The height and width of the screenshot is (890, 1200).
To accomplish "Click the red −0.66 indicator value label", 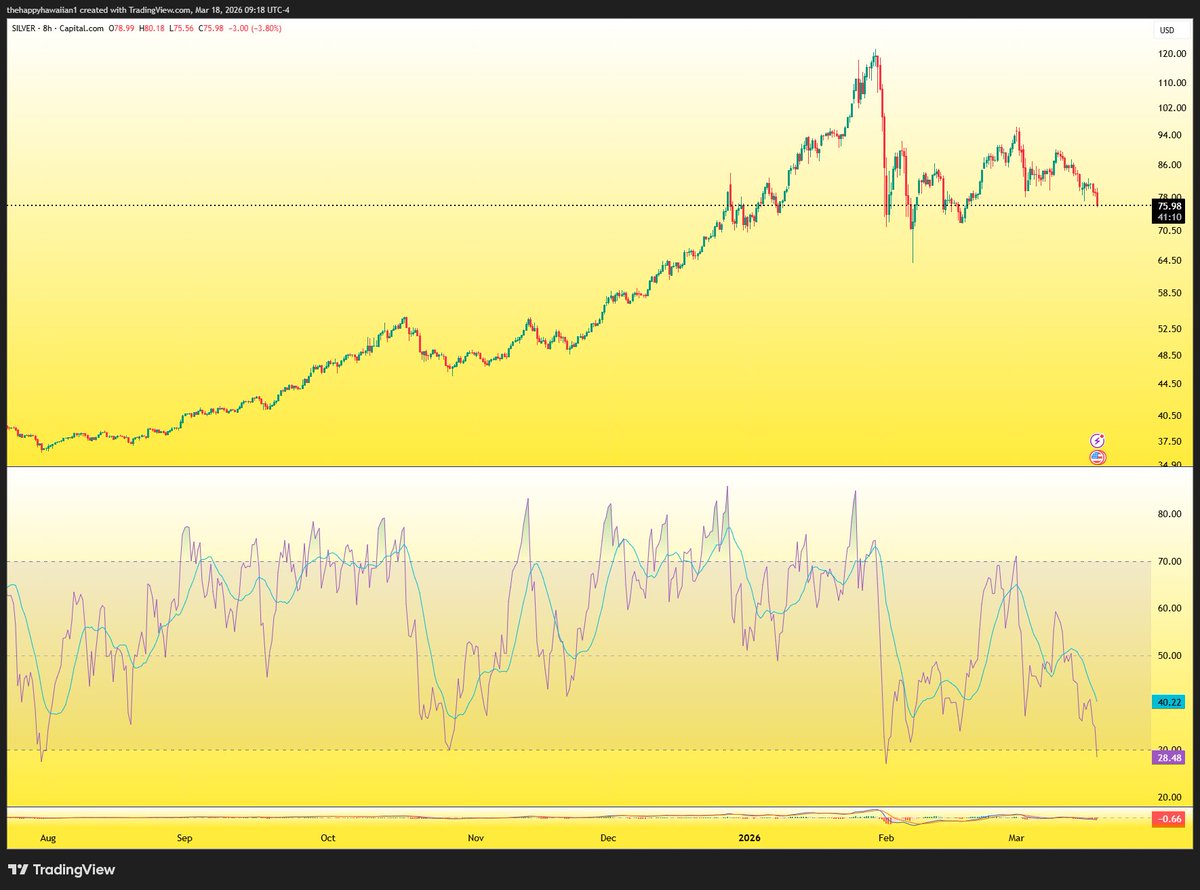I will 1169,820.
